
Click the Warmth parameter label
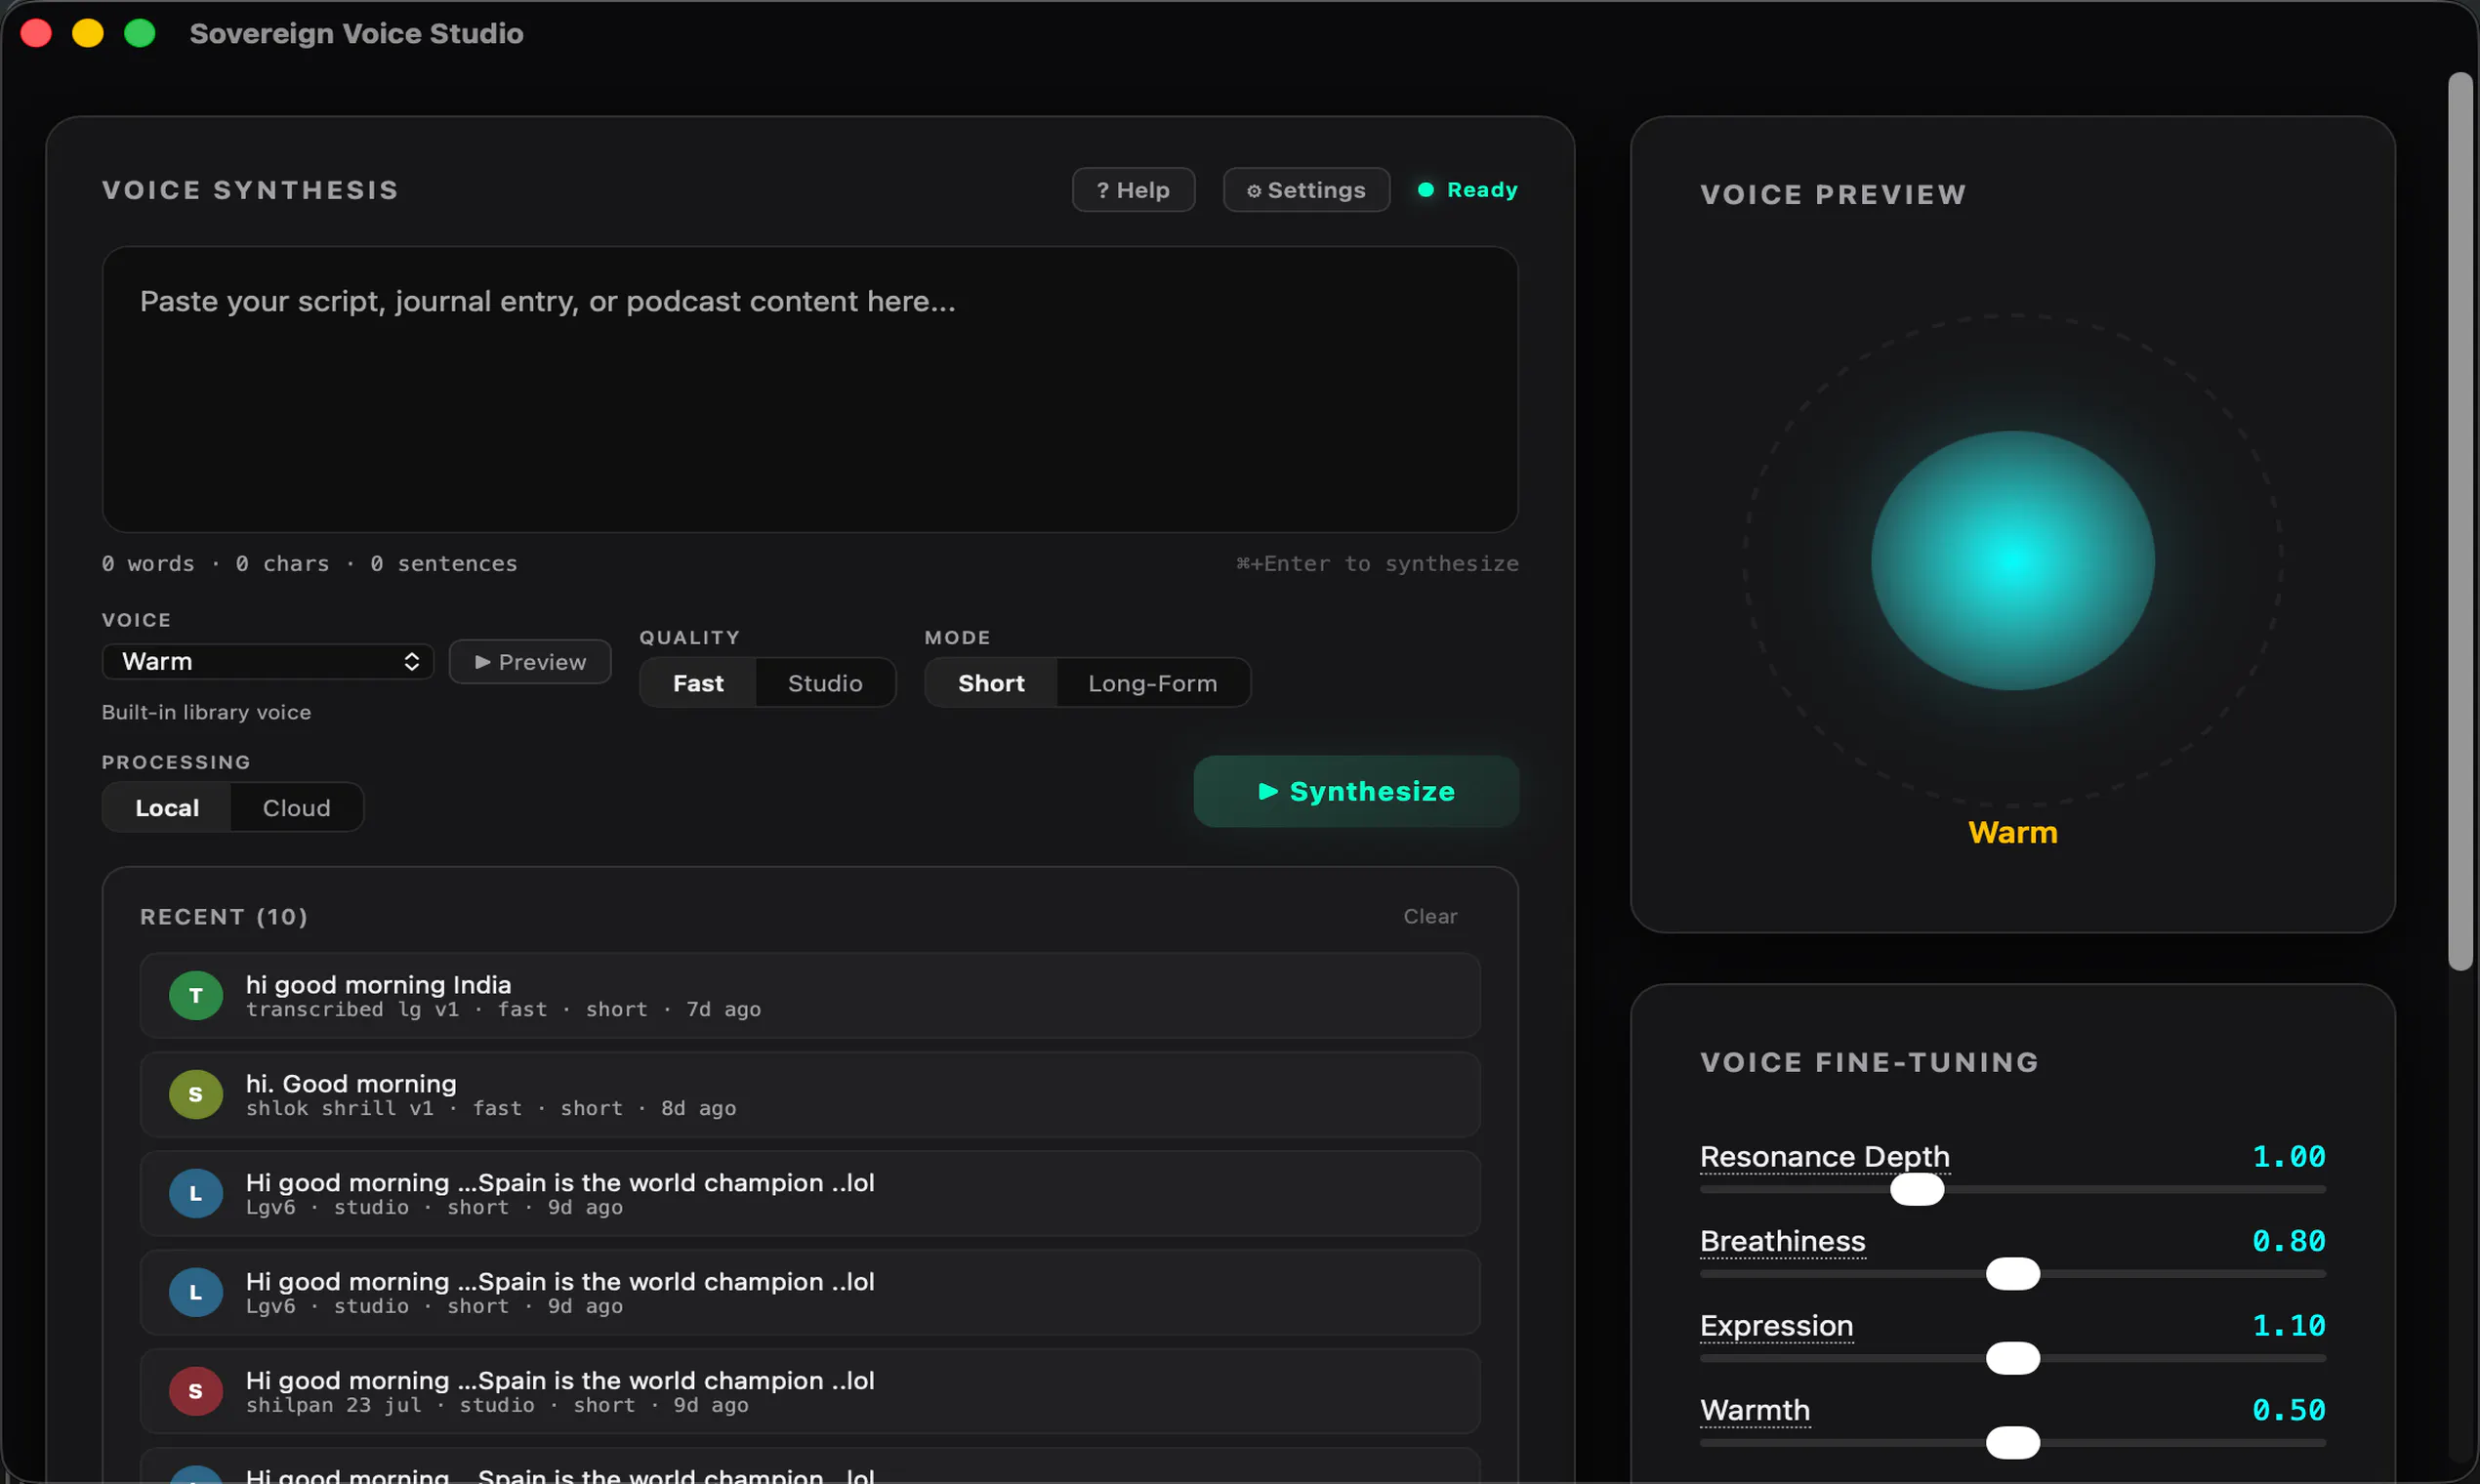[1755, 1410]
